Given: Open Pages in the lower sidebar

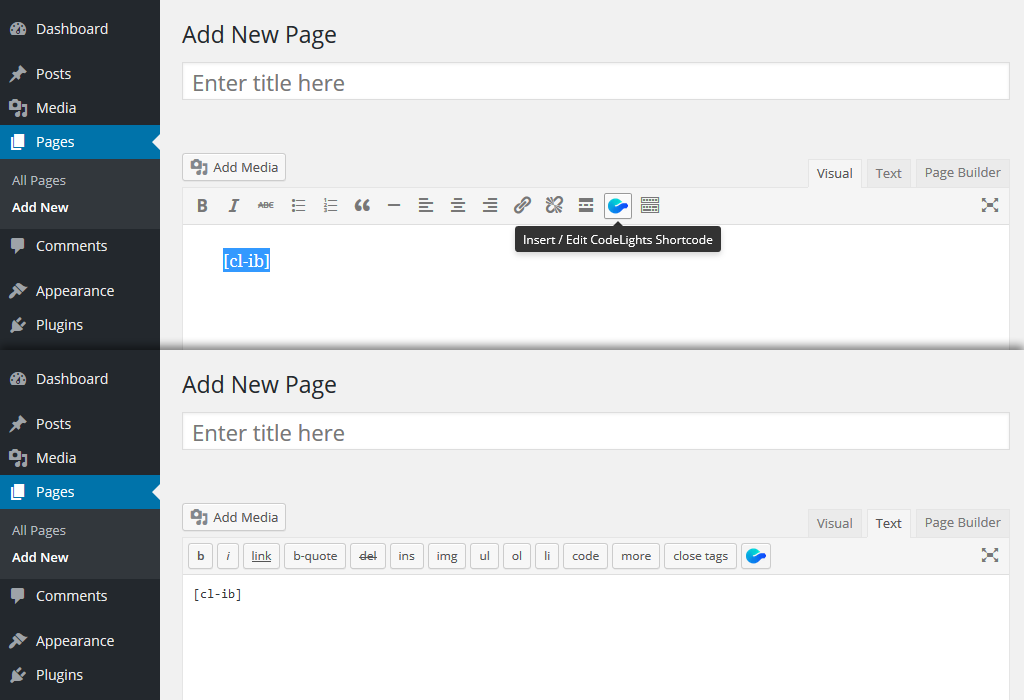Looking at the screenshot, I should click(x=80, y=492).
